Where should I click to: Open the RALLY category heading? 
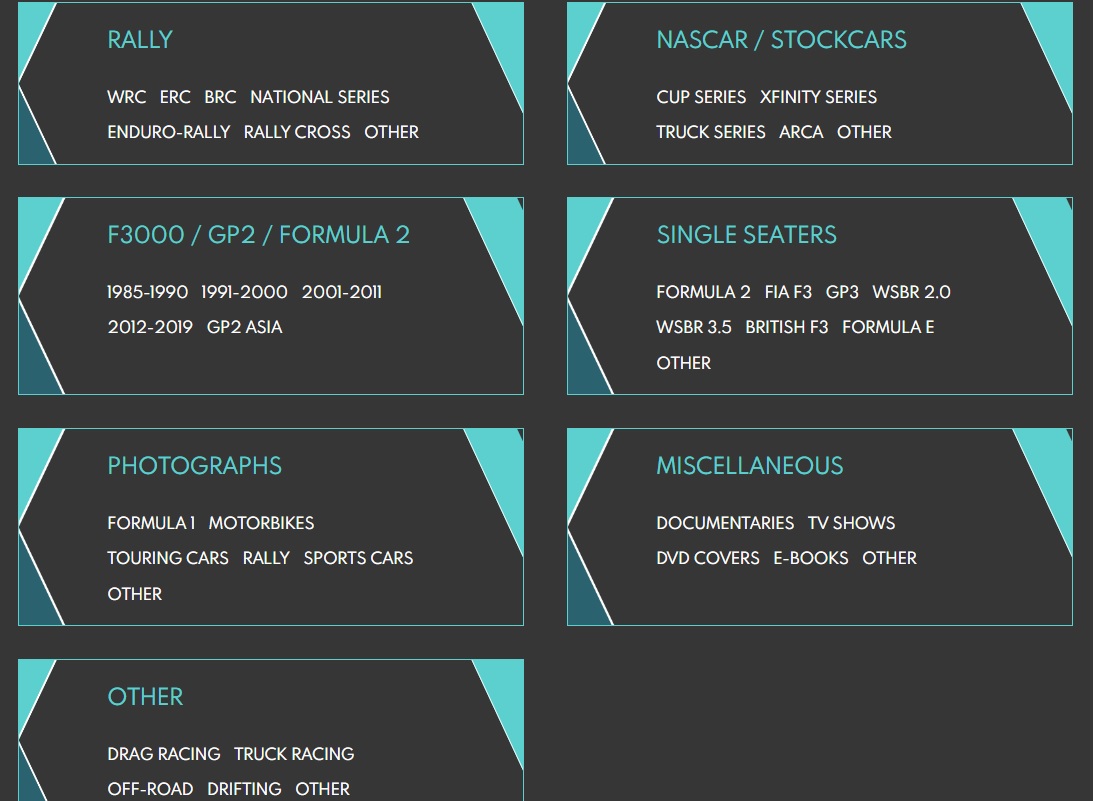[x=140, y=40]
